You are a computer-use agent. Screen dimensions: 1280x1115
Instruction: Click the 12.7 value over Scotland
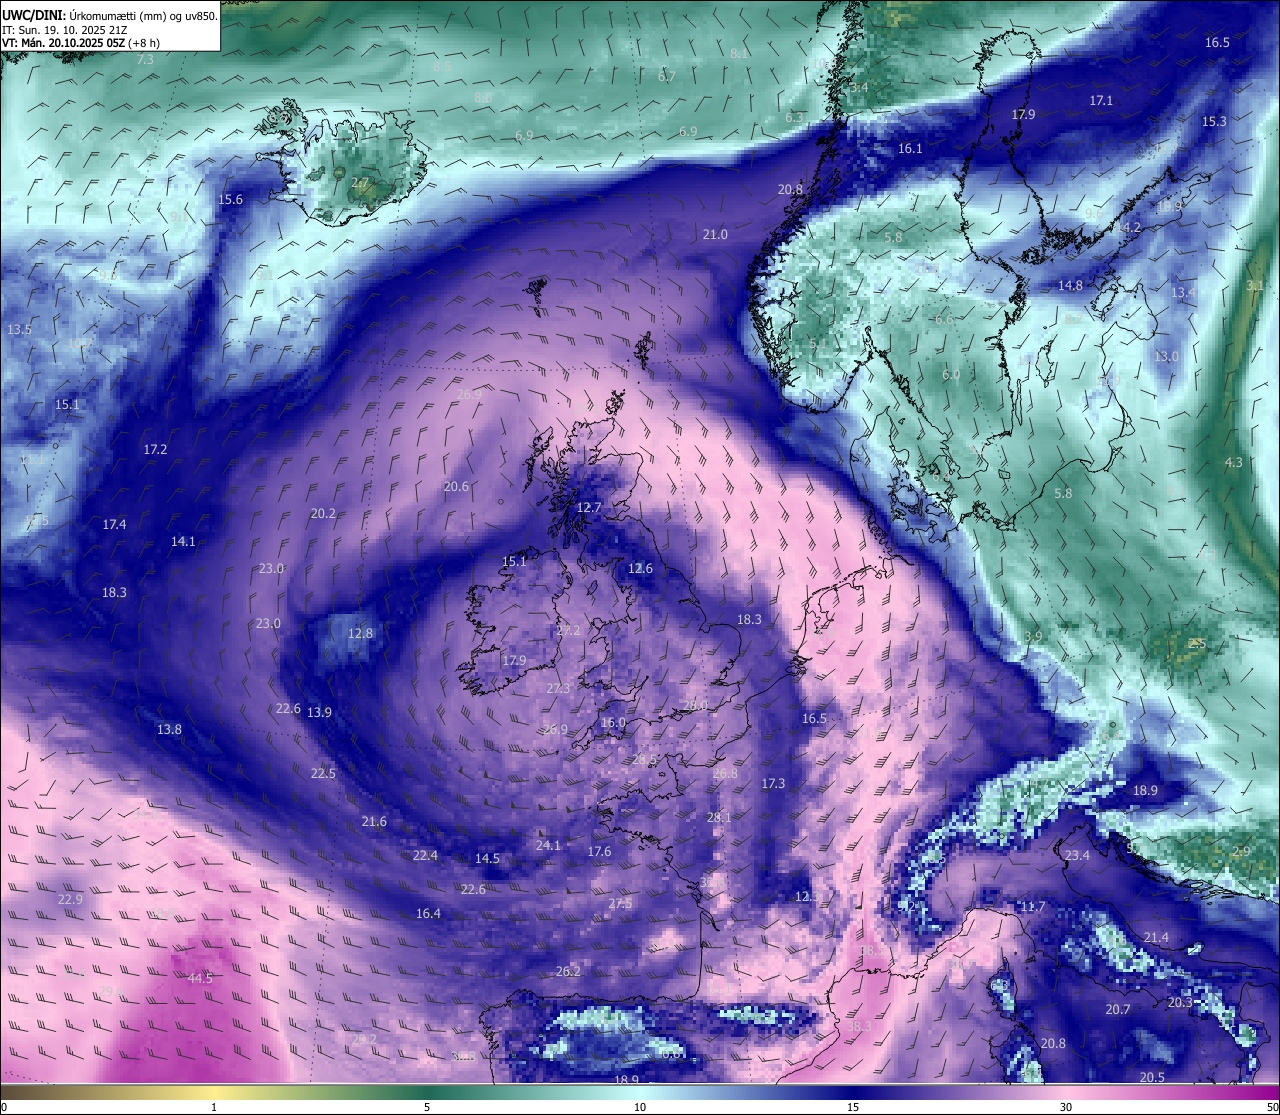coord(589,507)
